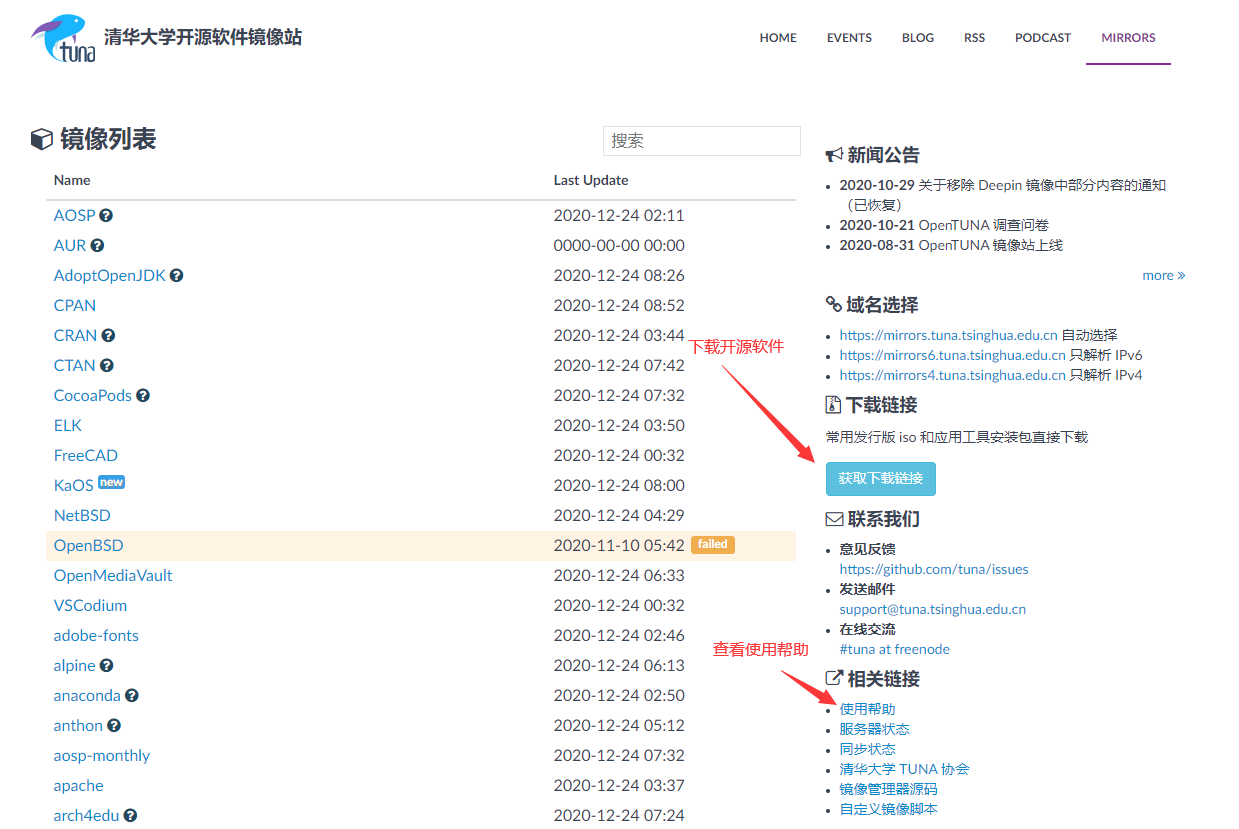Click the Last Update column header
Screen dimensions: 1239x829
click(591, 180)
